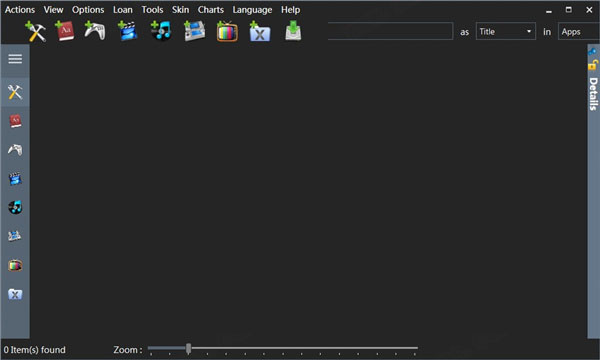This screenshot has width=600, height=360.
Task: Click the Add Movie clapperboard toolbar icon
Action: (127, 31)
